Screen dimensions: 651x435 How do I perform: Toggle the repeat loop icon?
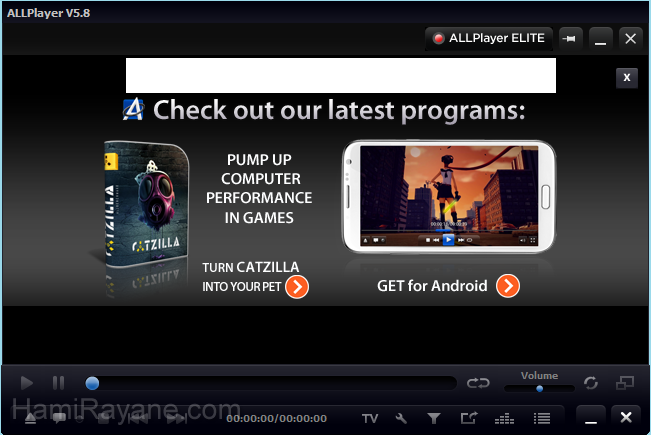(x=478, y=383)
